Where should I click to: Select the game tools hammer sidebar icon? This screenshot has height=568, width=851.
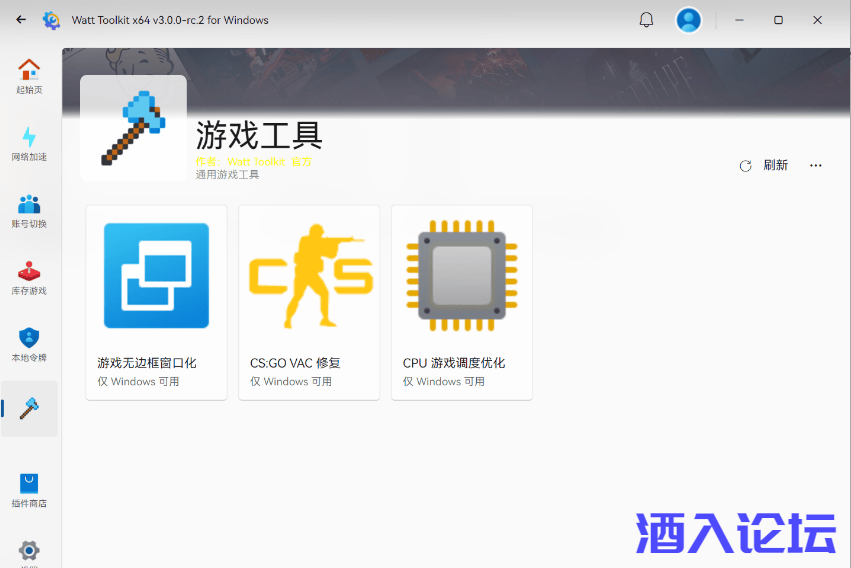[x=29, y=408]
